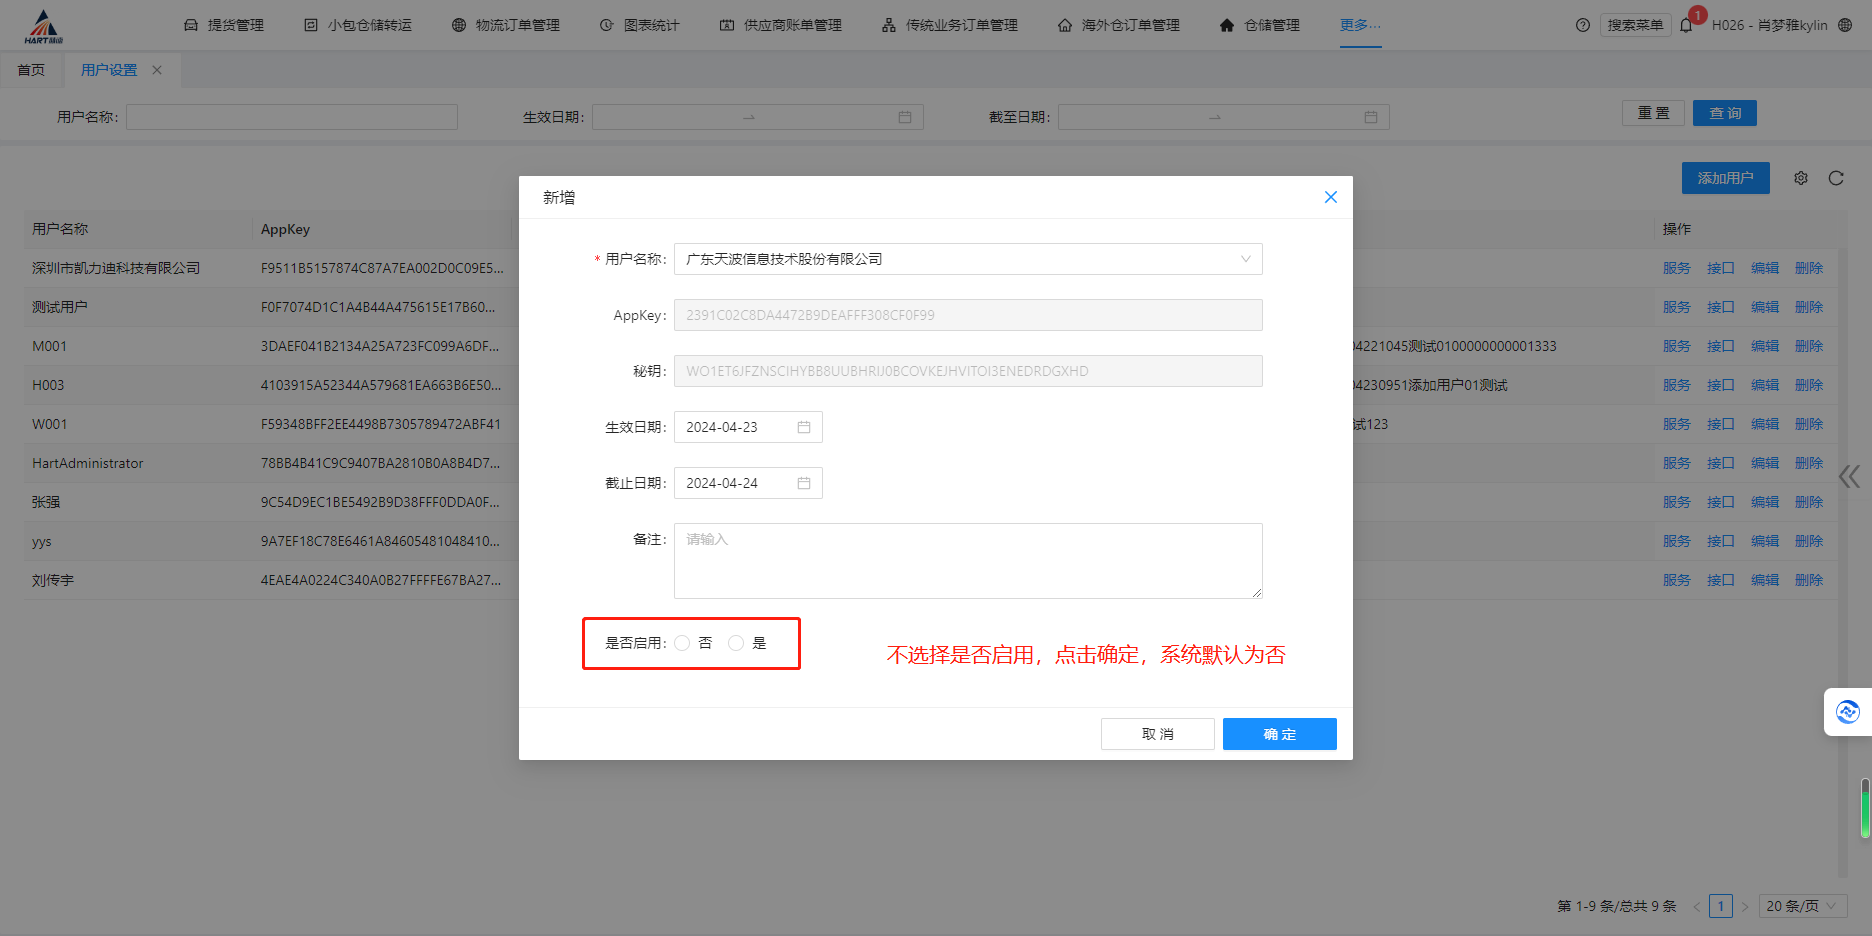The image size is (1872, 936).
Task: Close the 新增 dialog with X
Action: 1330,197
